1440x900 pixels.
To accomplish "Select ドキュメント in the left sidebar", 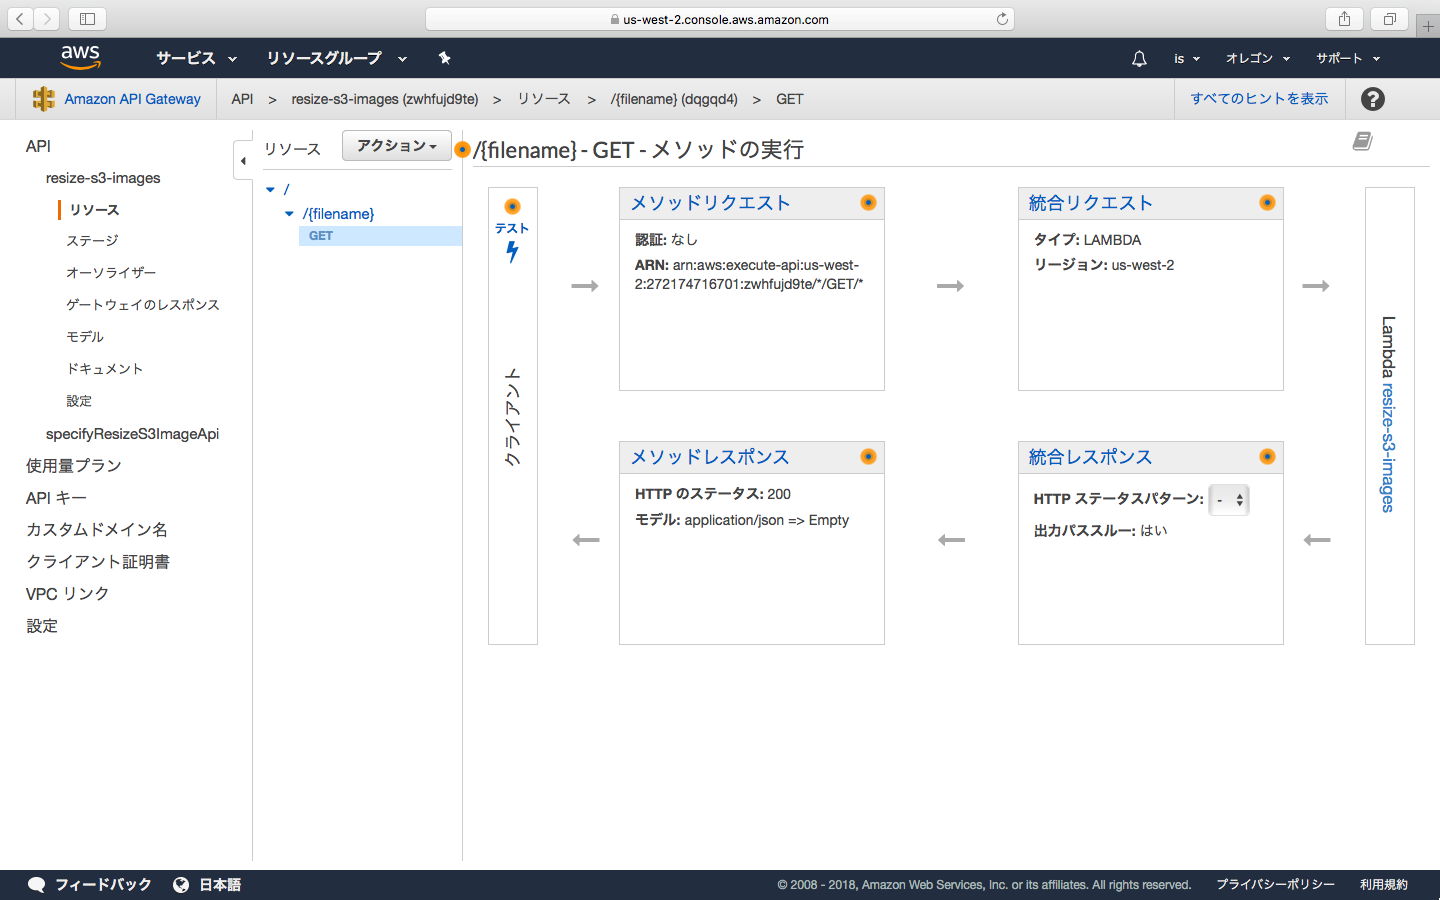I will 105,369.
